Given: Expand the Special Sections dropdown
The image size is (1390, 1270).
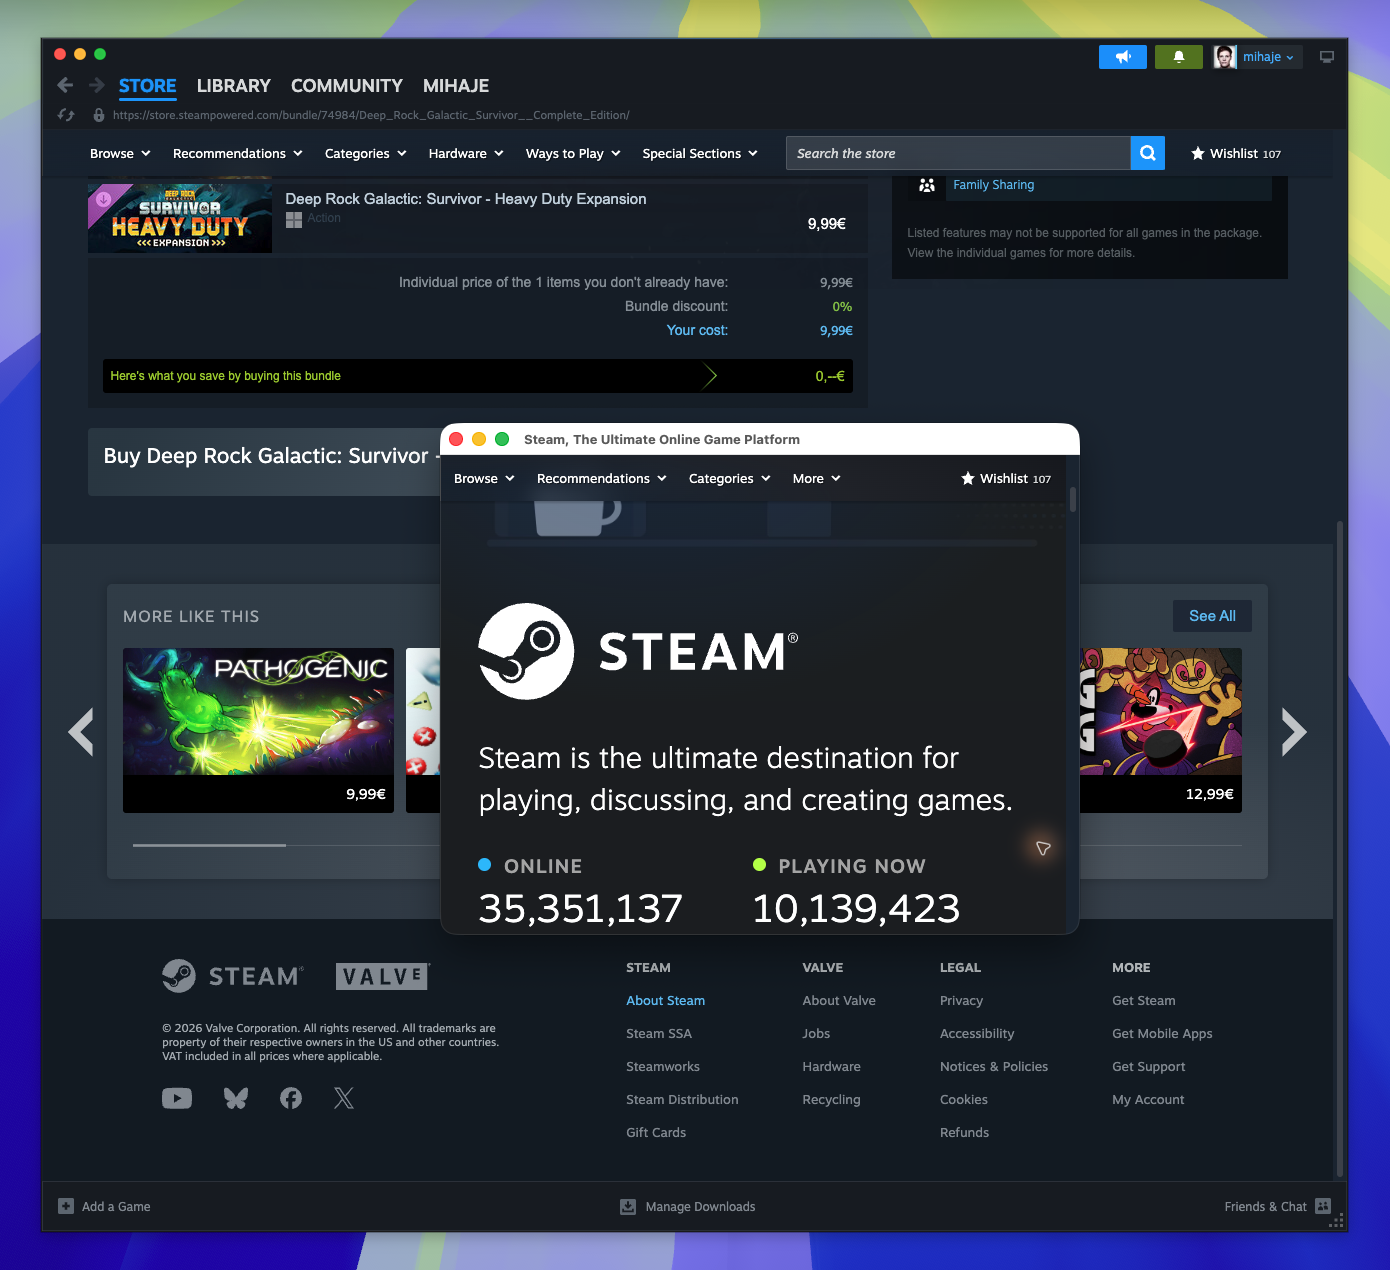Looking at the screenshot, I should coord(700,154).
